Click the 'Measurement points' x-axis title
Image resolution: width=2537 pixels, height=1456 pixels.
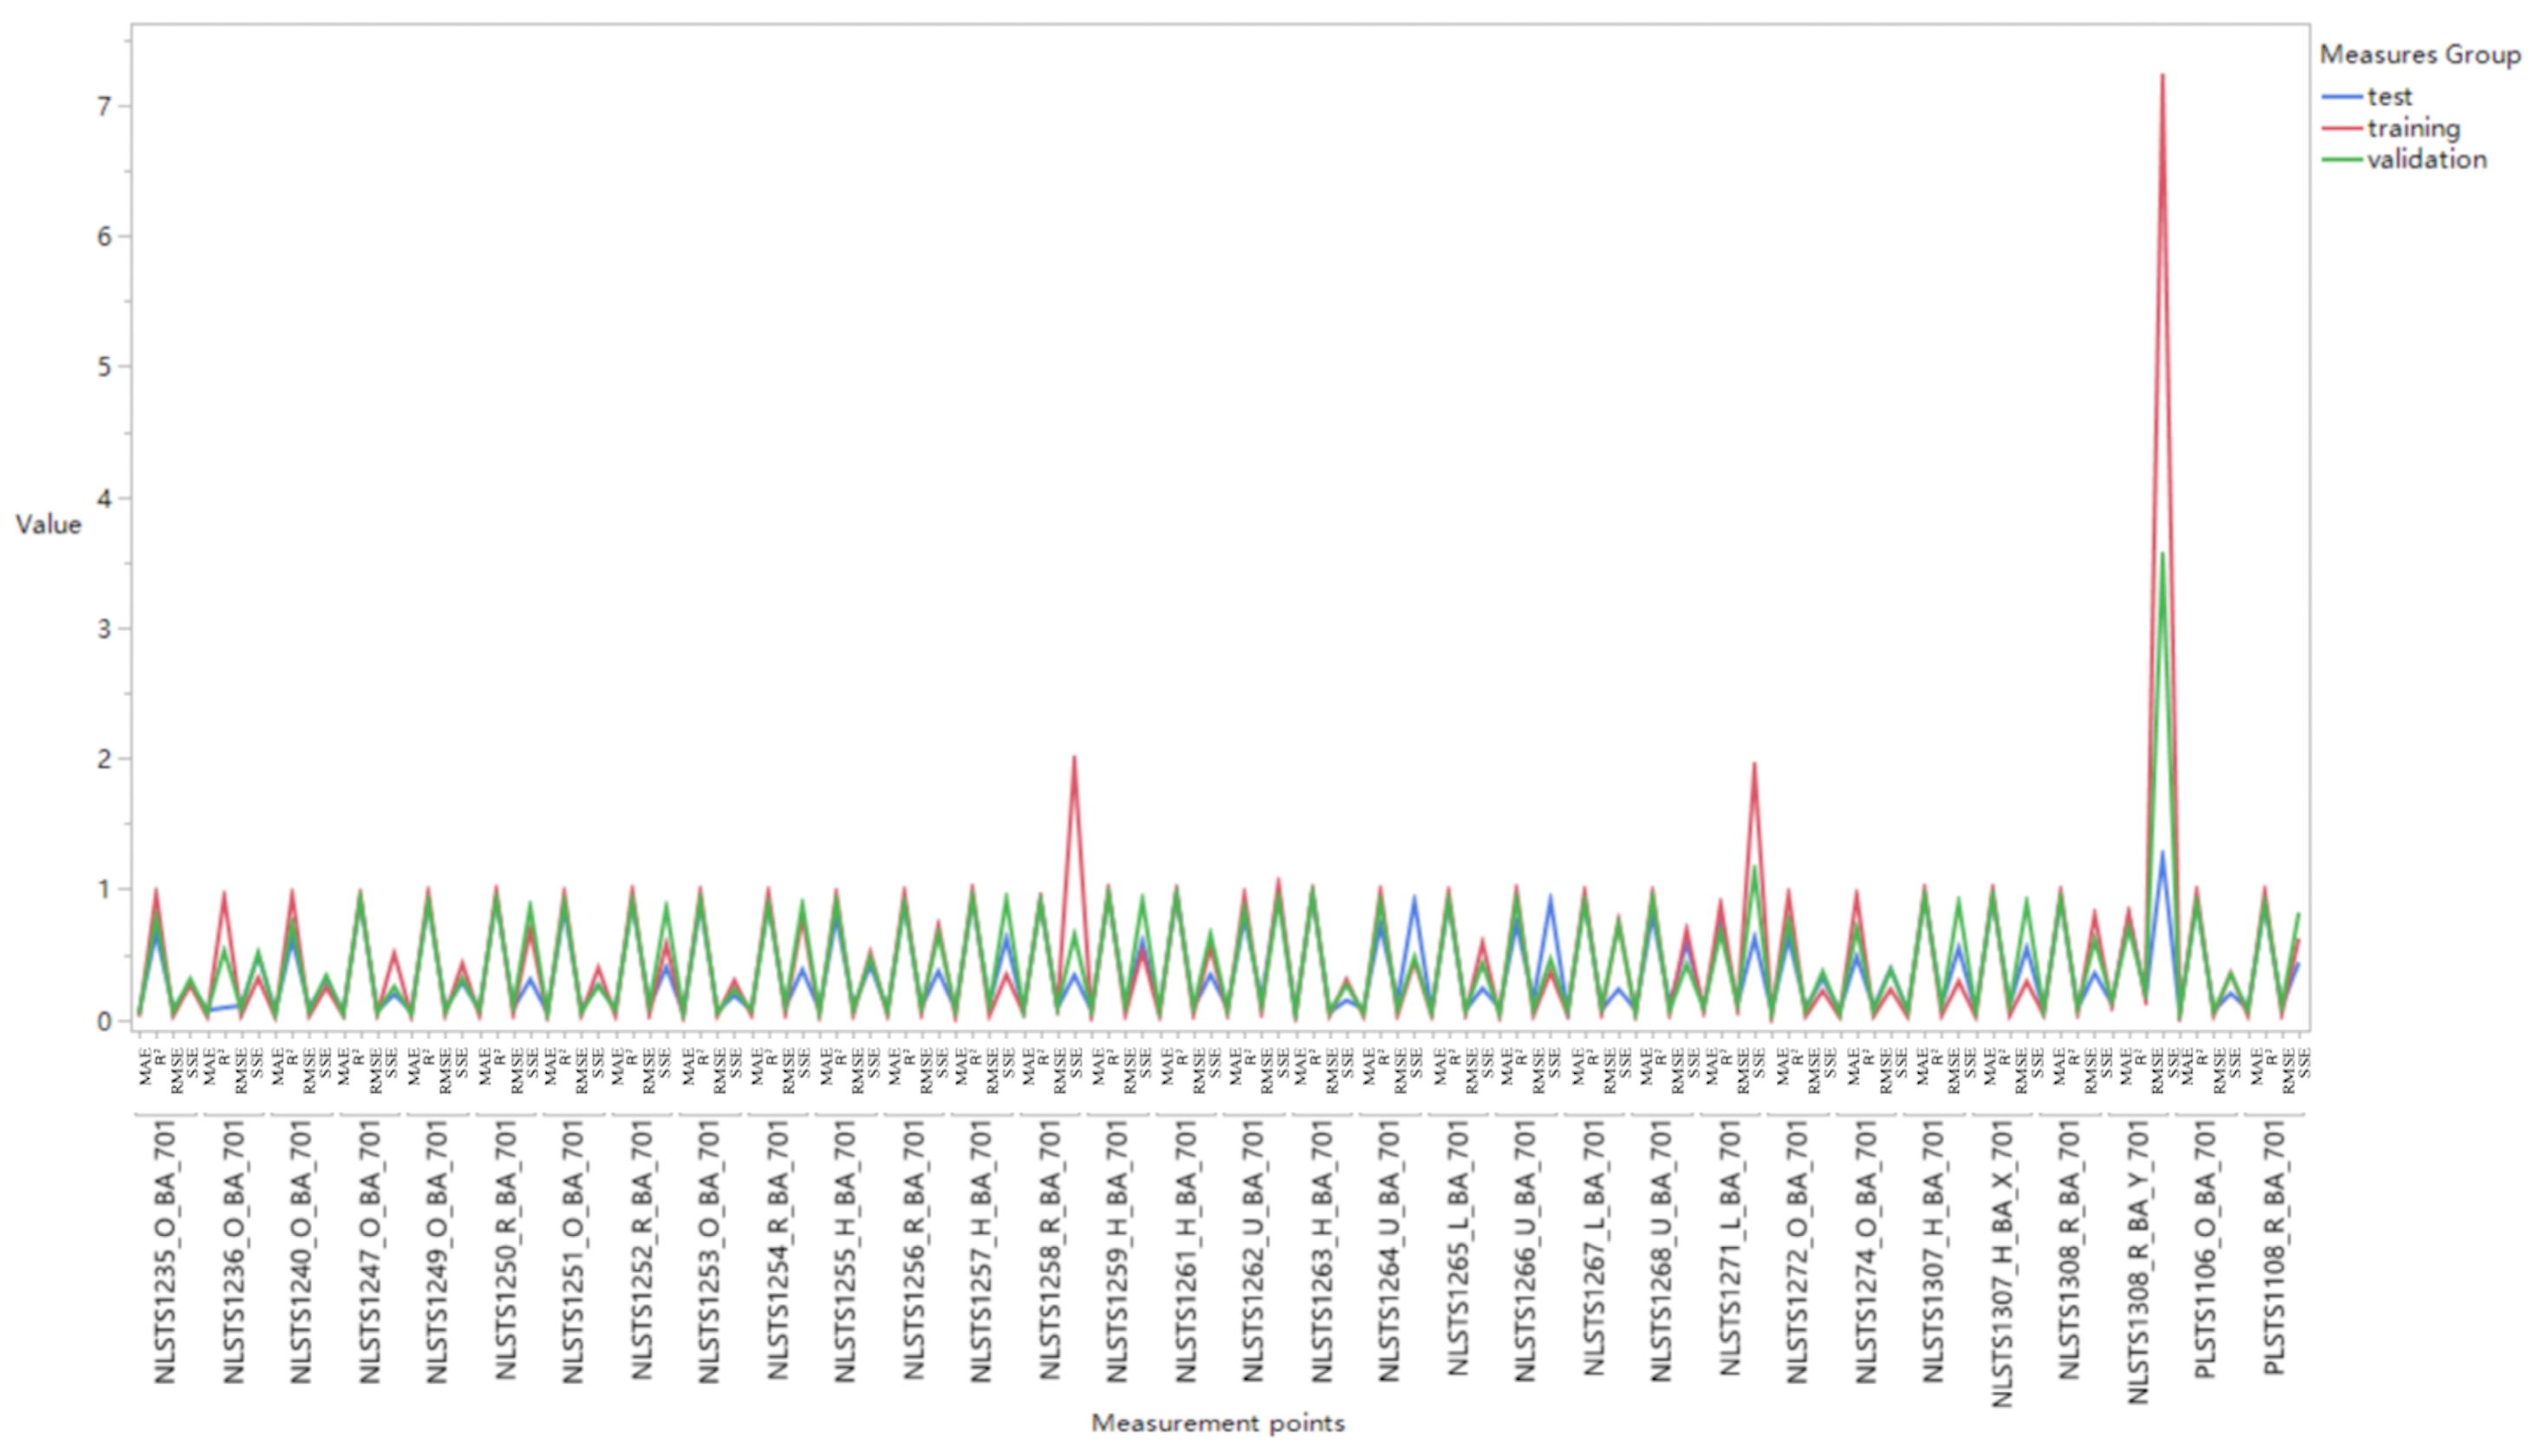(x=1217, y=1423)
